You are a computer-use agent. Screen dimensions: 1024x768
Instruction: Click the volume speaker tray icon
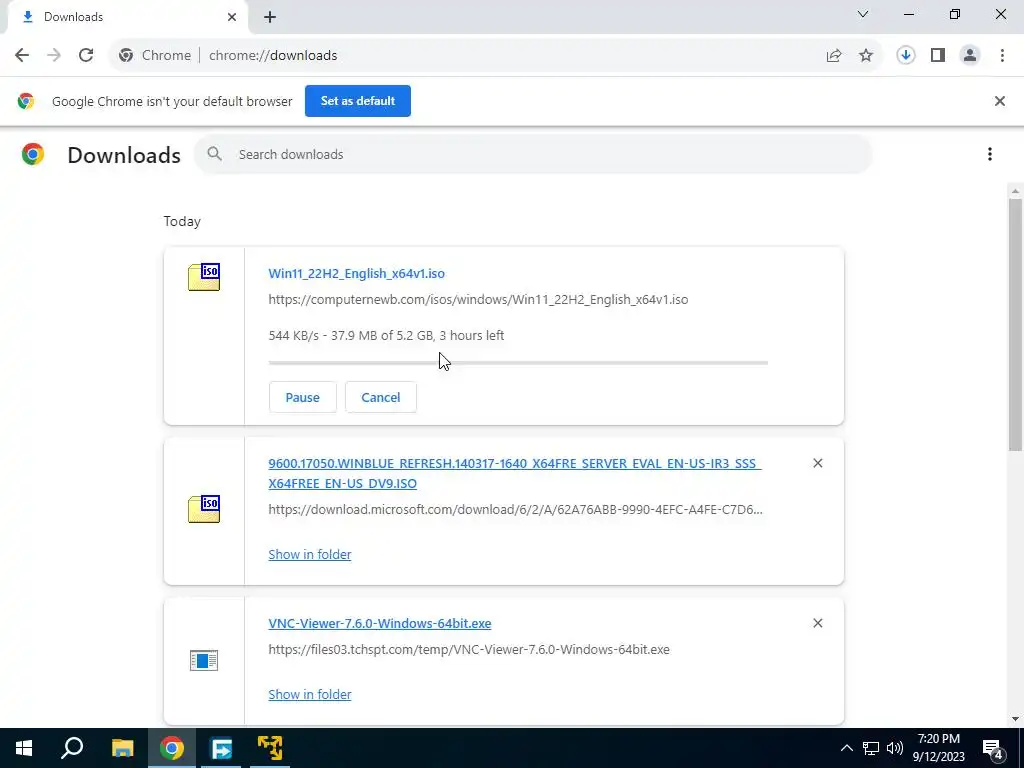point(895,748)
